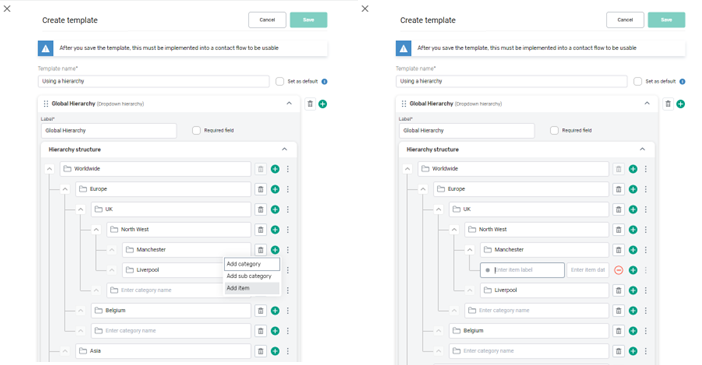Delete Belgium category in left panel
702x365 pixels.
261,310
